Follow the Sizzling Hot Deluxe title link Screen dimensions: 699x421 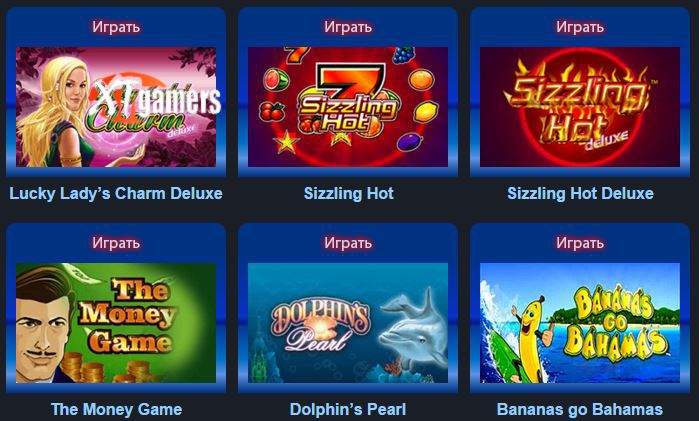[x=580, y=194]
